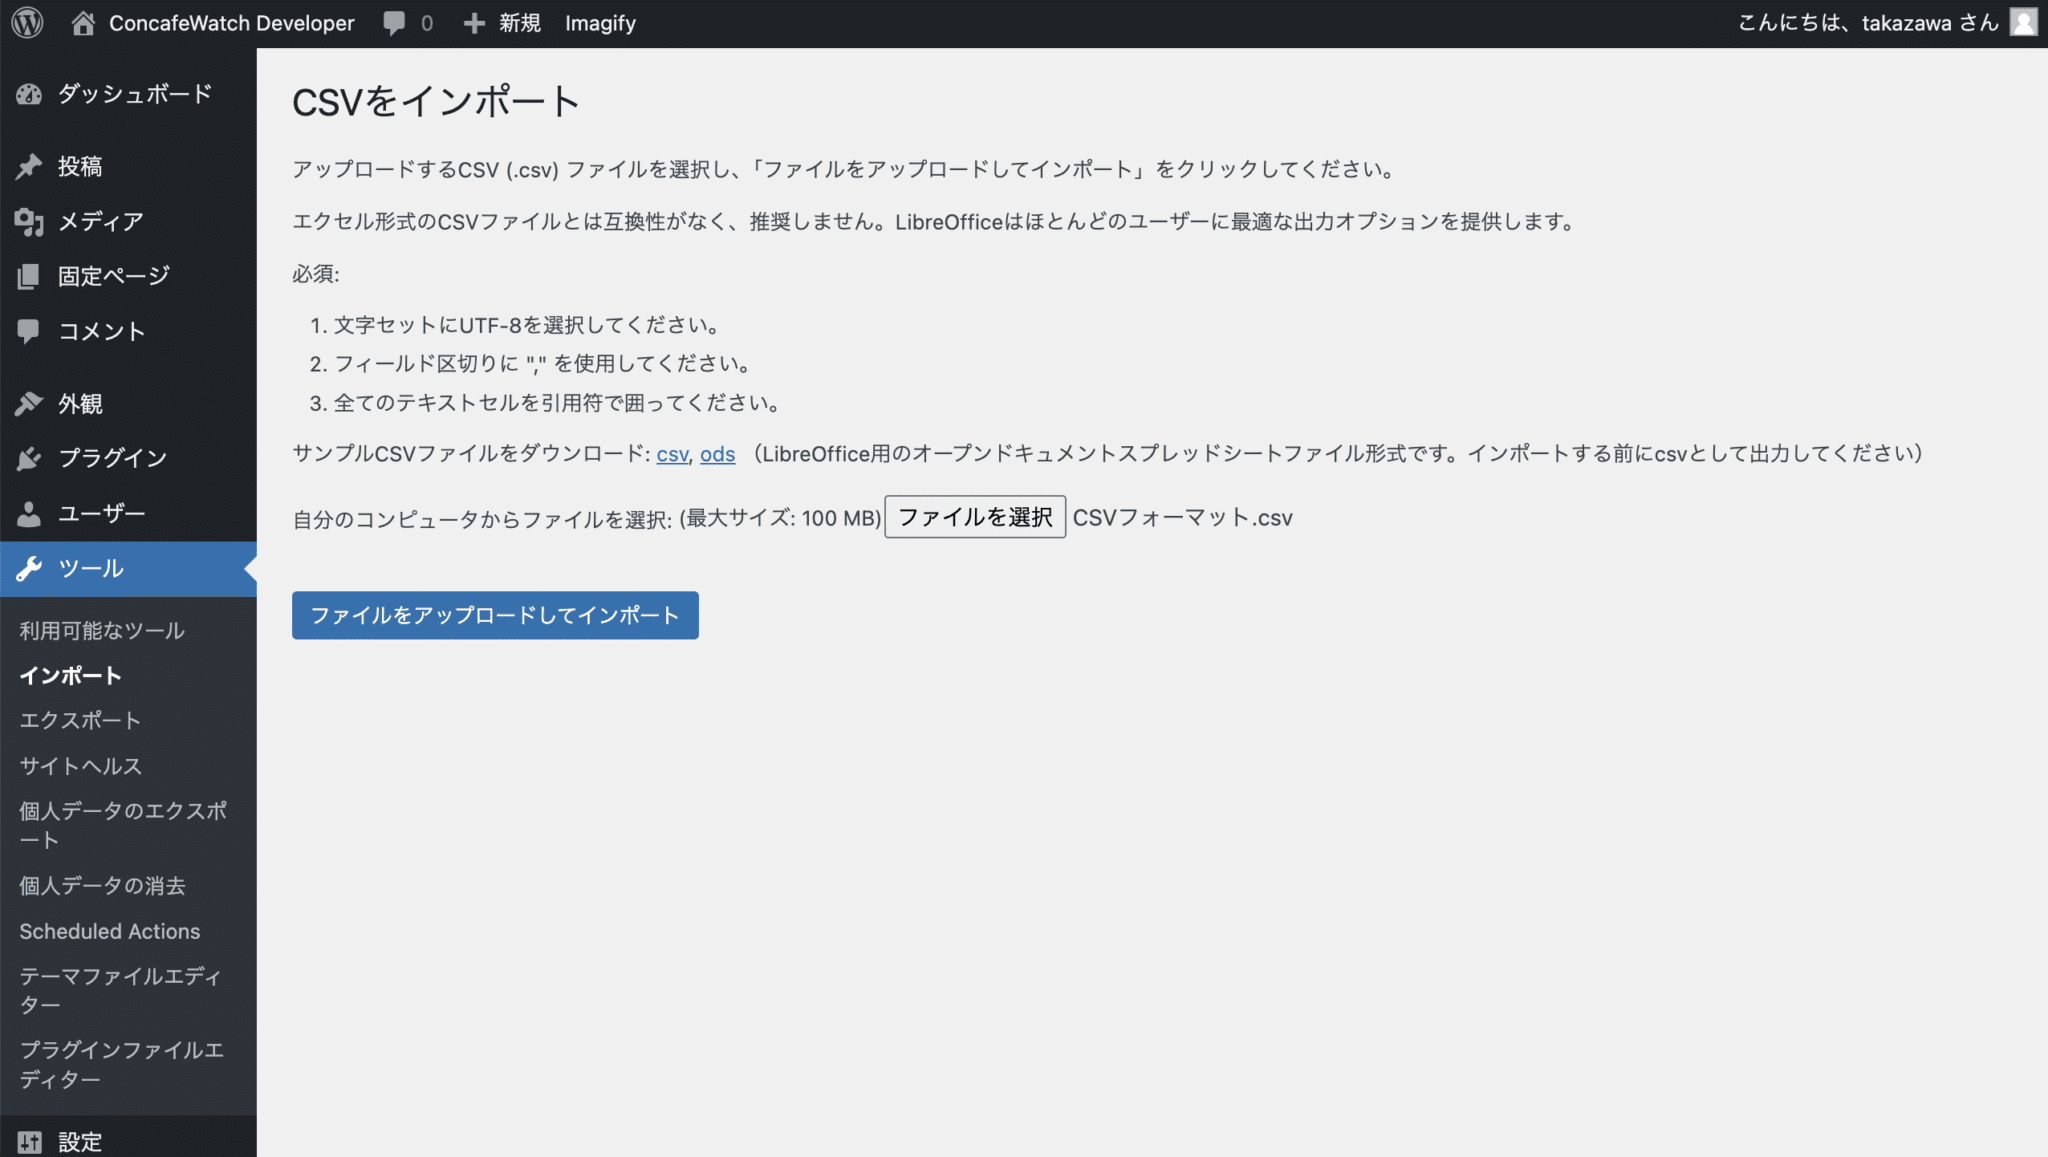Click the ファイルを選択 file chooser button

(975, 517)
